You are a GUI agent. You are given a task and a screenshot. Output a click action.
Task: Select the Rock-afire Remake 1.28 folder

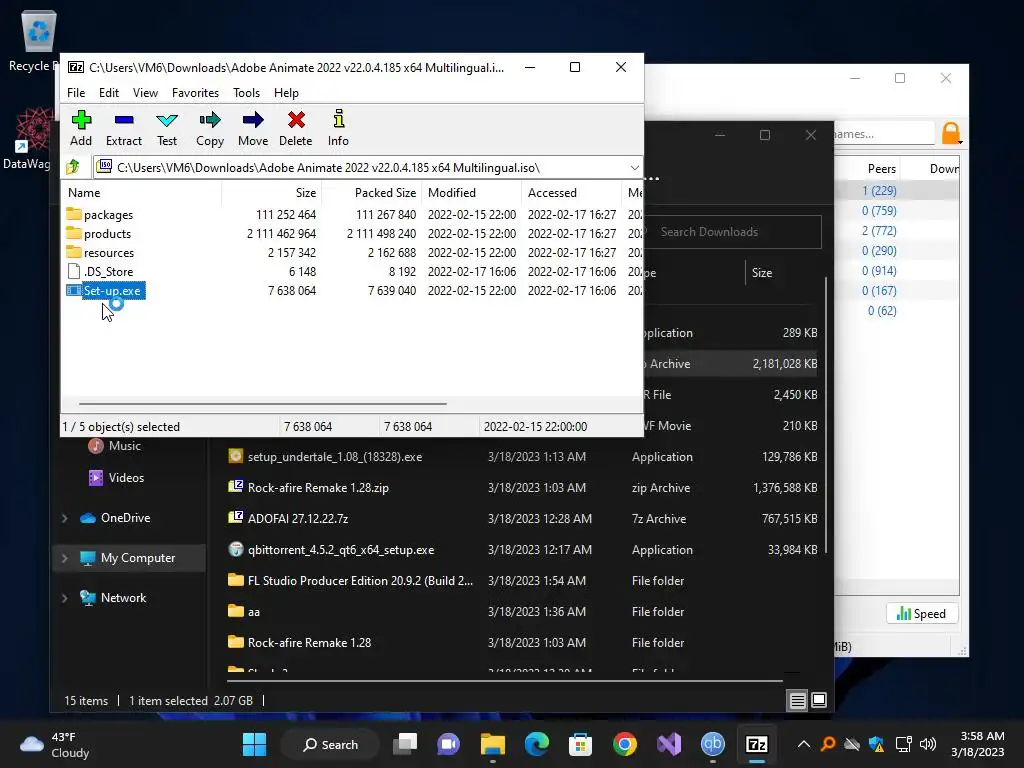pos(309,643)
